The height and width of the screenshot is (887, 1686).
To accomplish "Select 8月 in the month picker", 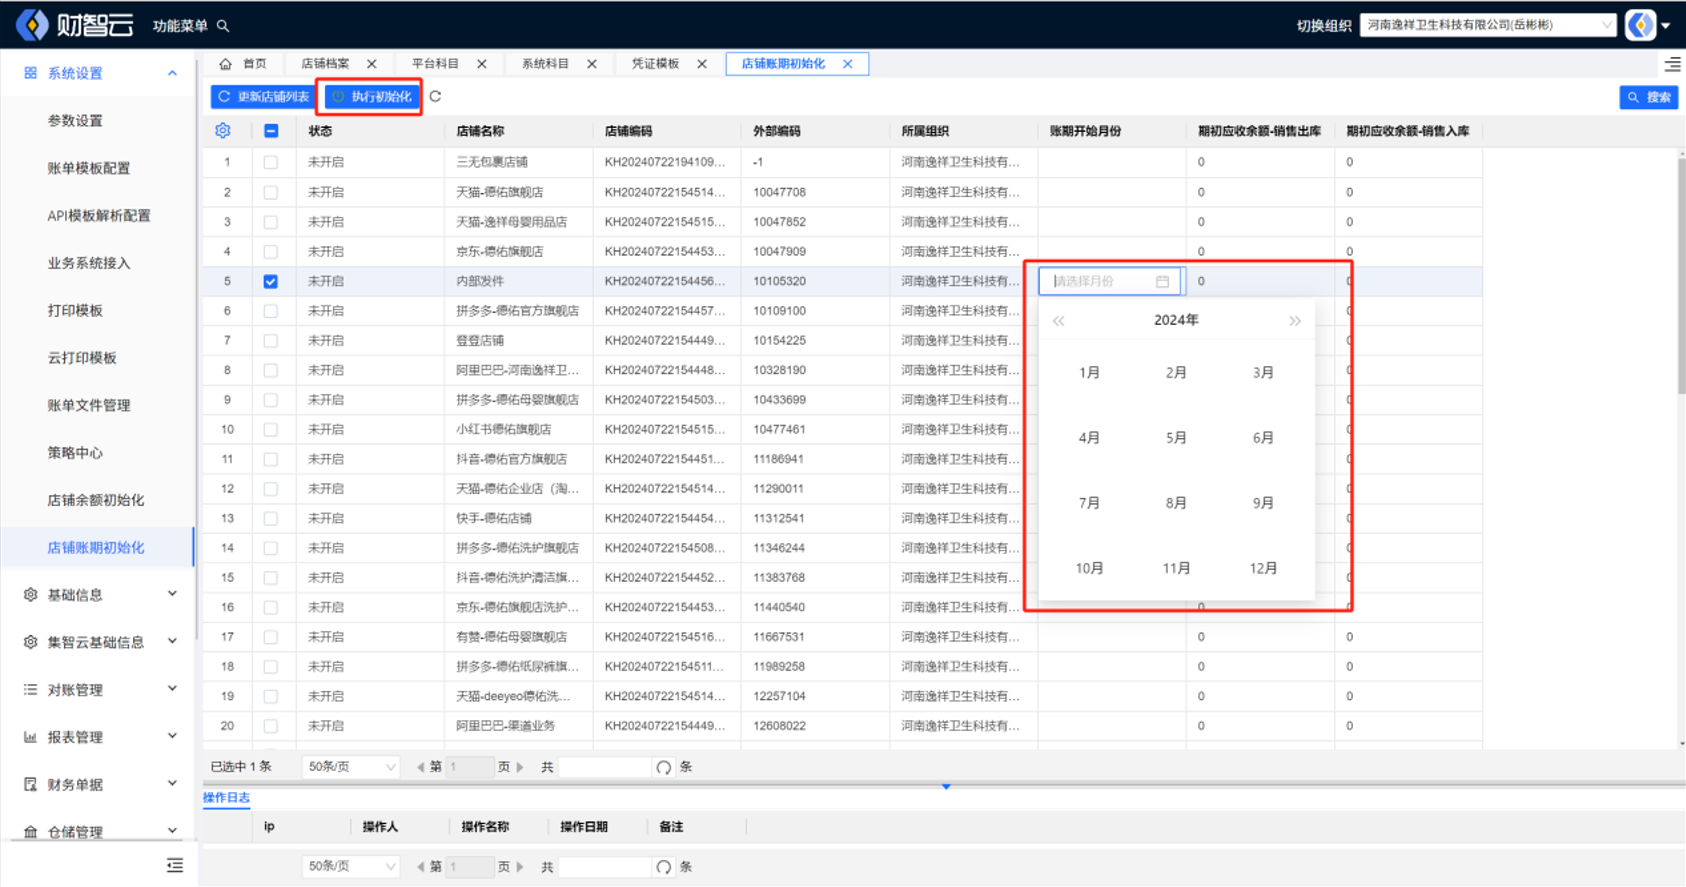I will click(x=1176, y=503).
